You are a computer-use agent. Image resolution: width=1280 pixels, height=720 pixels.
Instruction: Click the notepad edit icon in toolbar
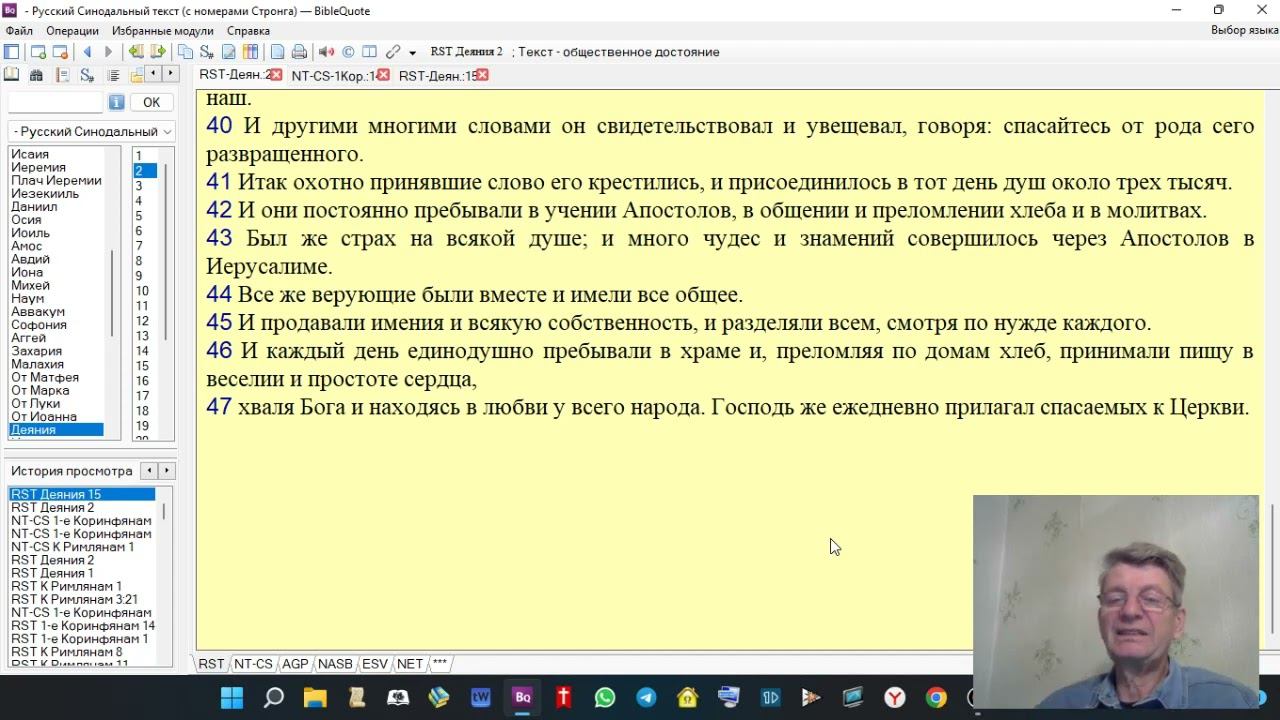point(229,52)
